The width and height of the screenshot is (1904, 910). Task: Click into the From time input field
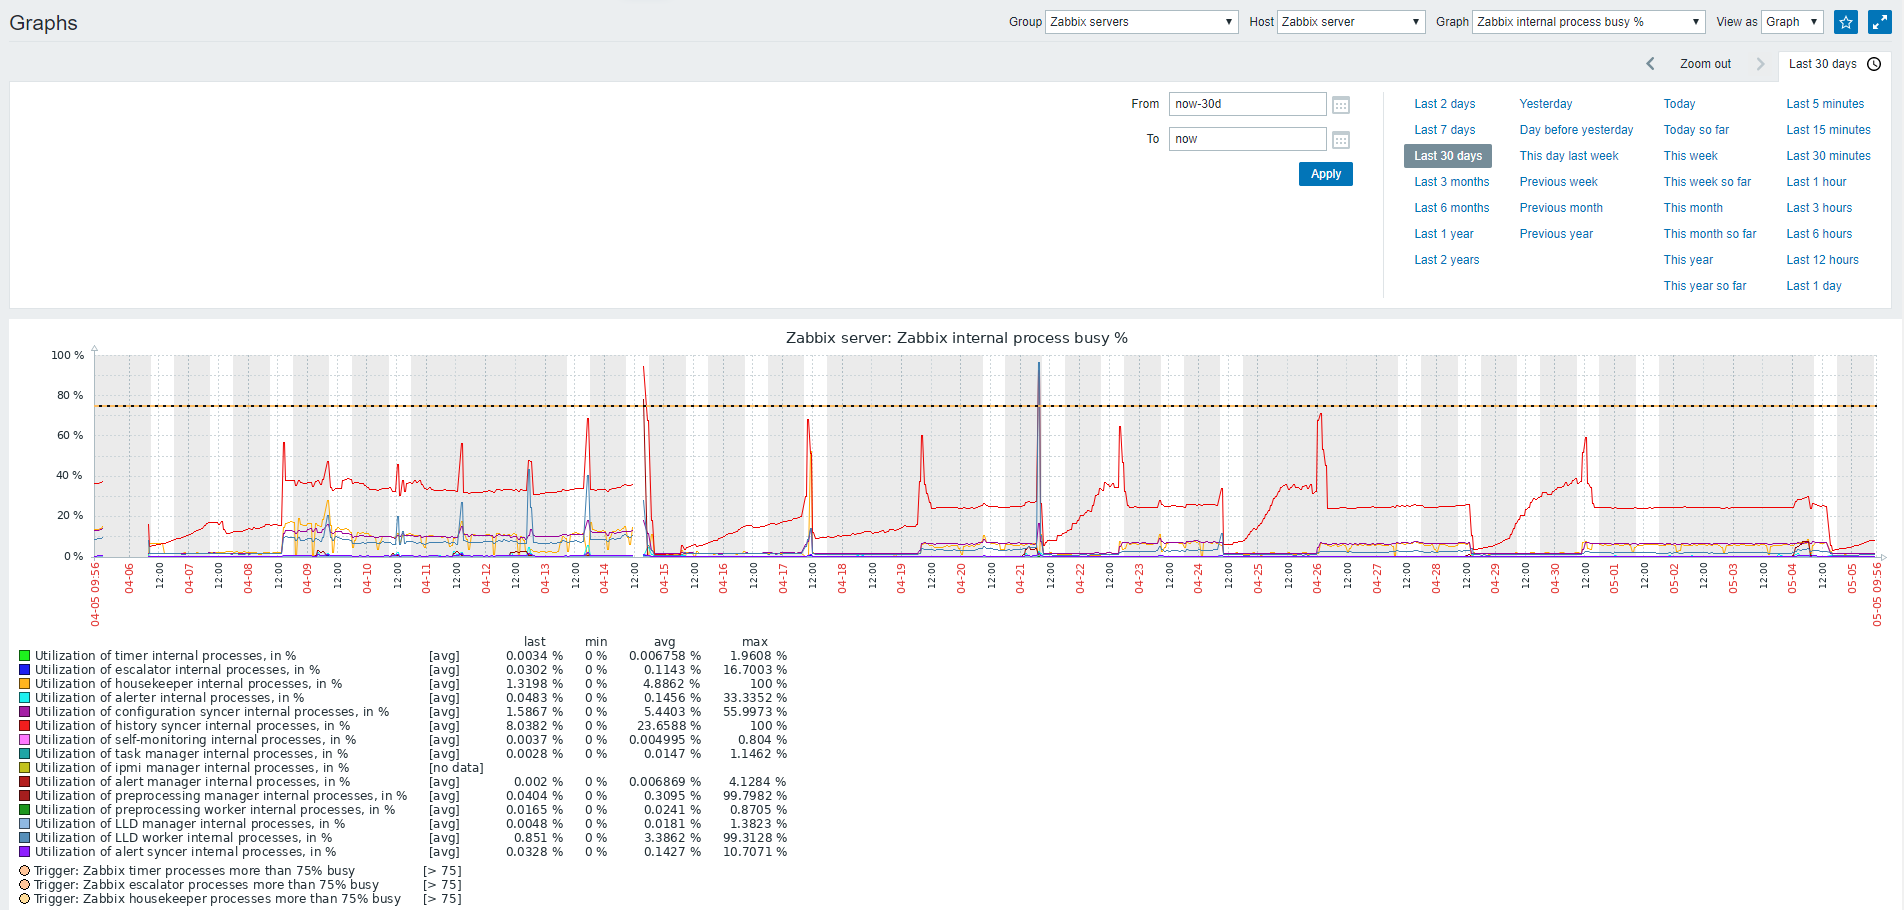(1247, 104)
